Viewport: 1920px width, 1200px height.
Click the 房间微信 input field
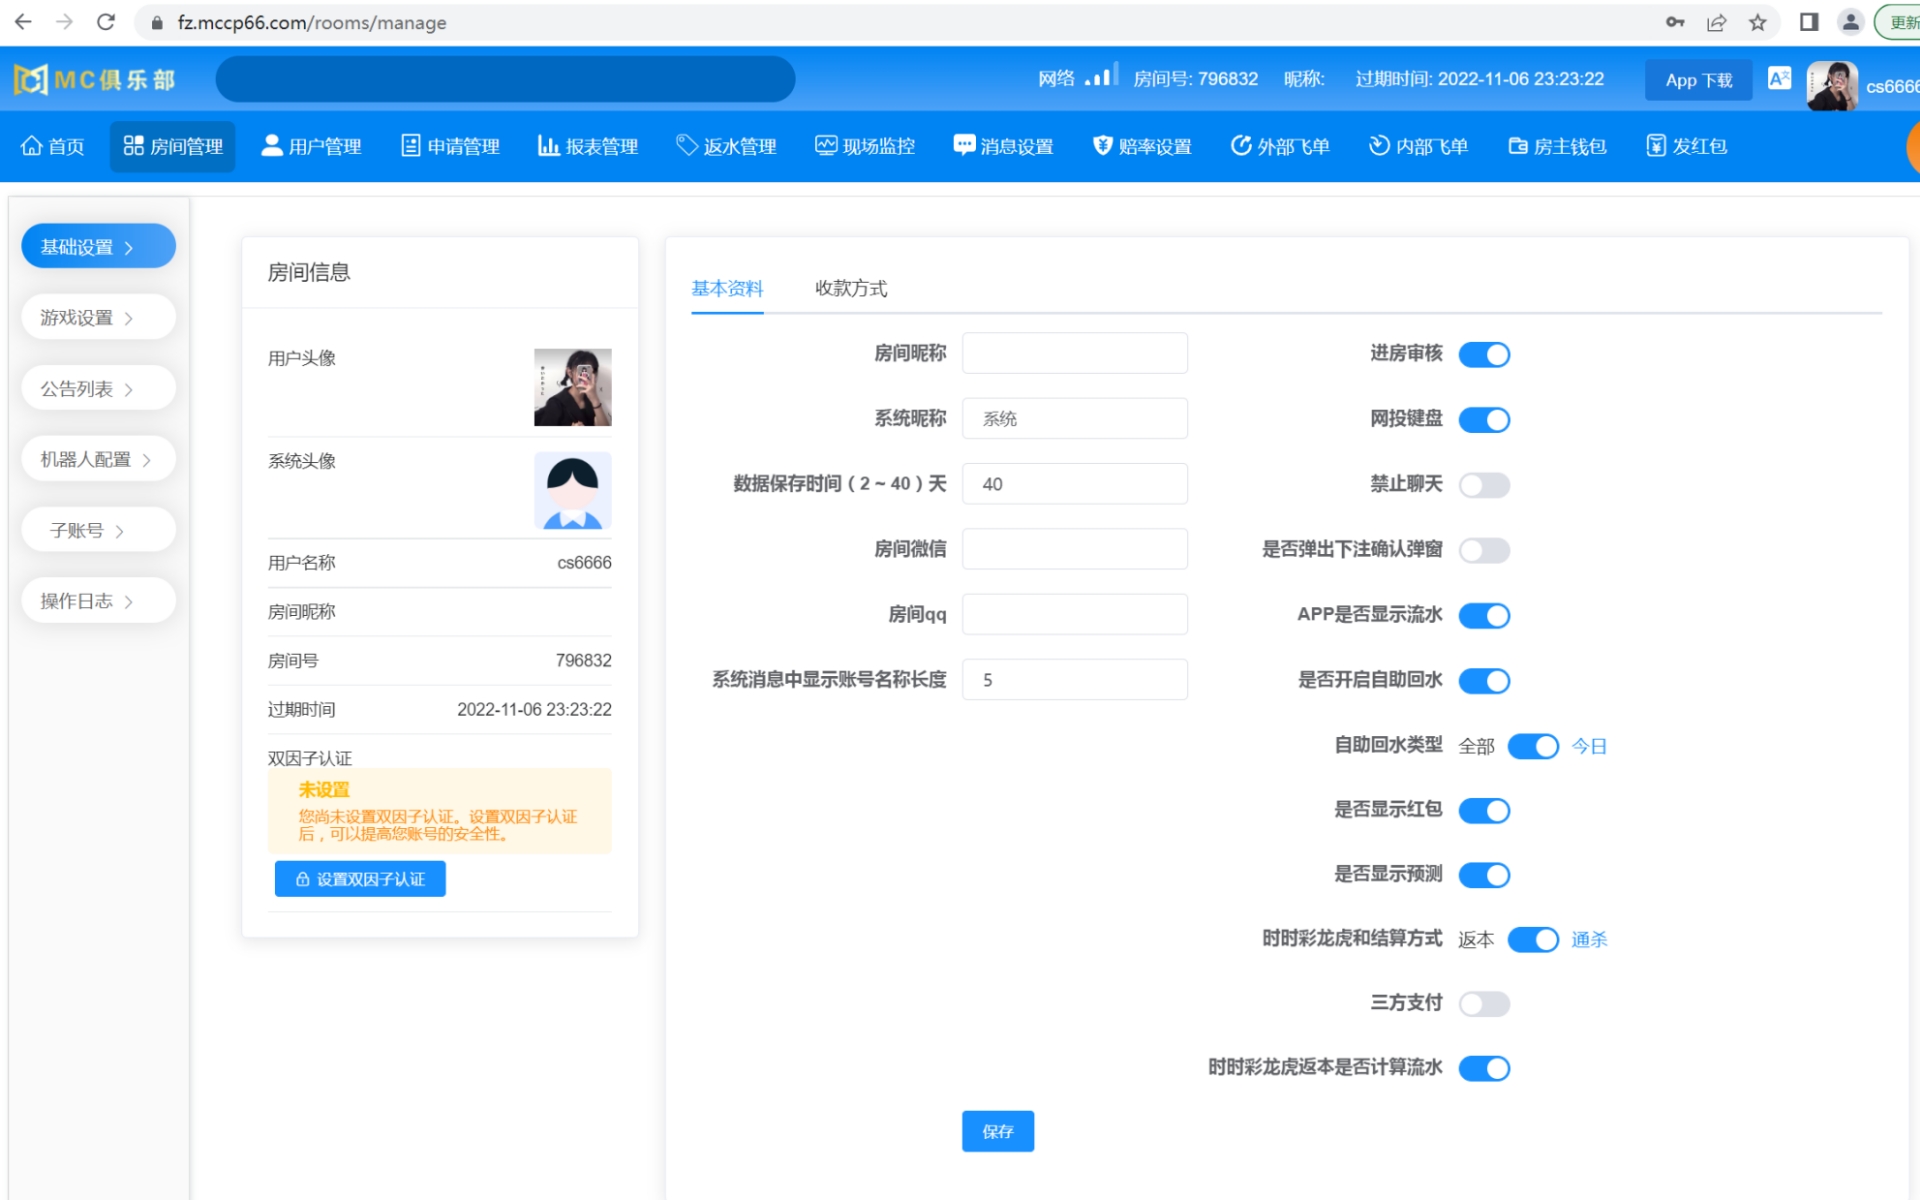[1075, 549]
